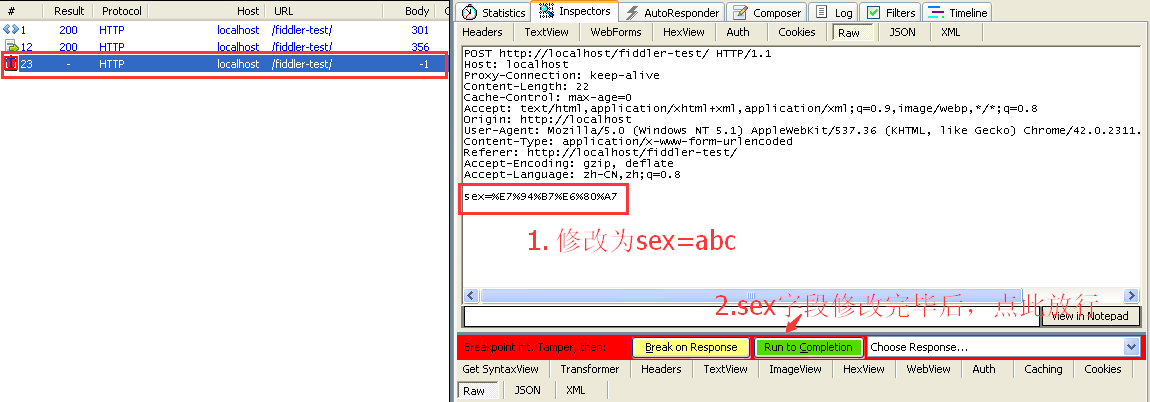Open the Caching response tab
1150x402 pixels.
coord(1043,369)
